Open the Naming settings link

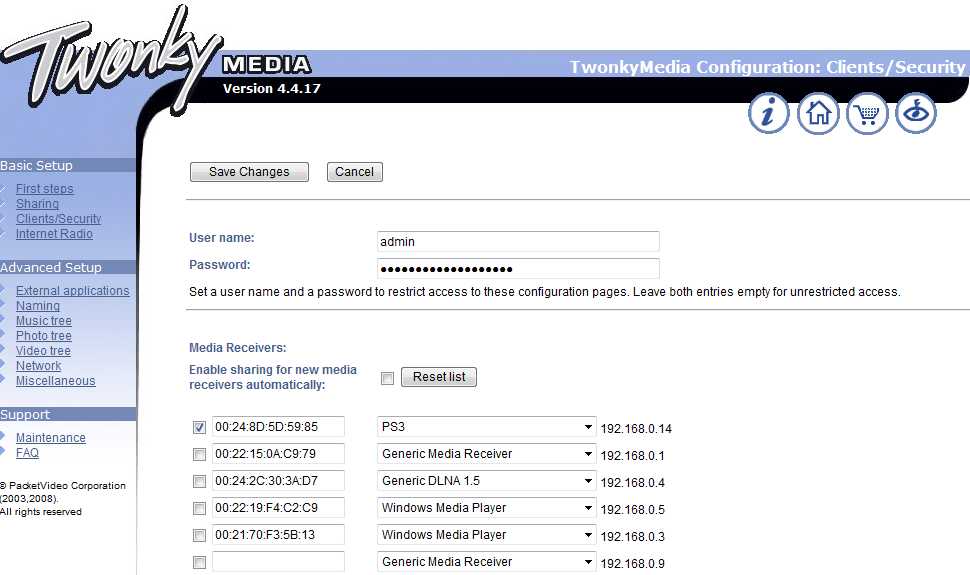click(x=38, y=306)
